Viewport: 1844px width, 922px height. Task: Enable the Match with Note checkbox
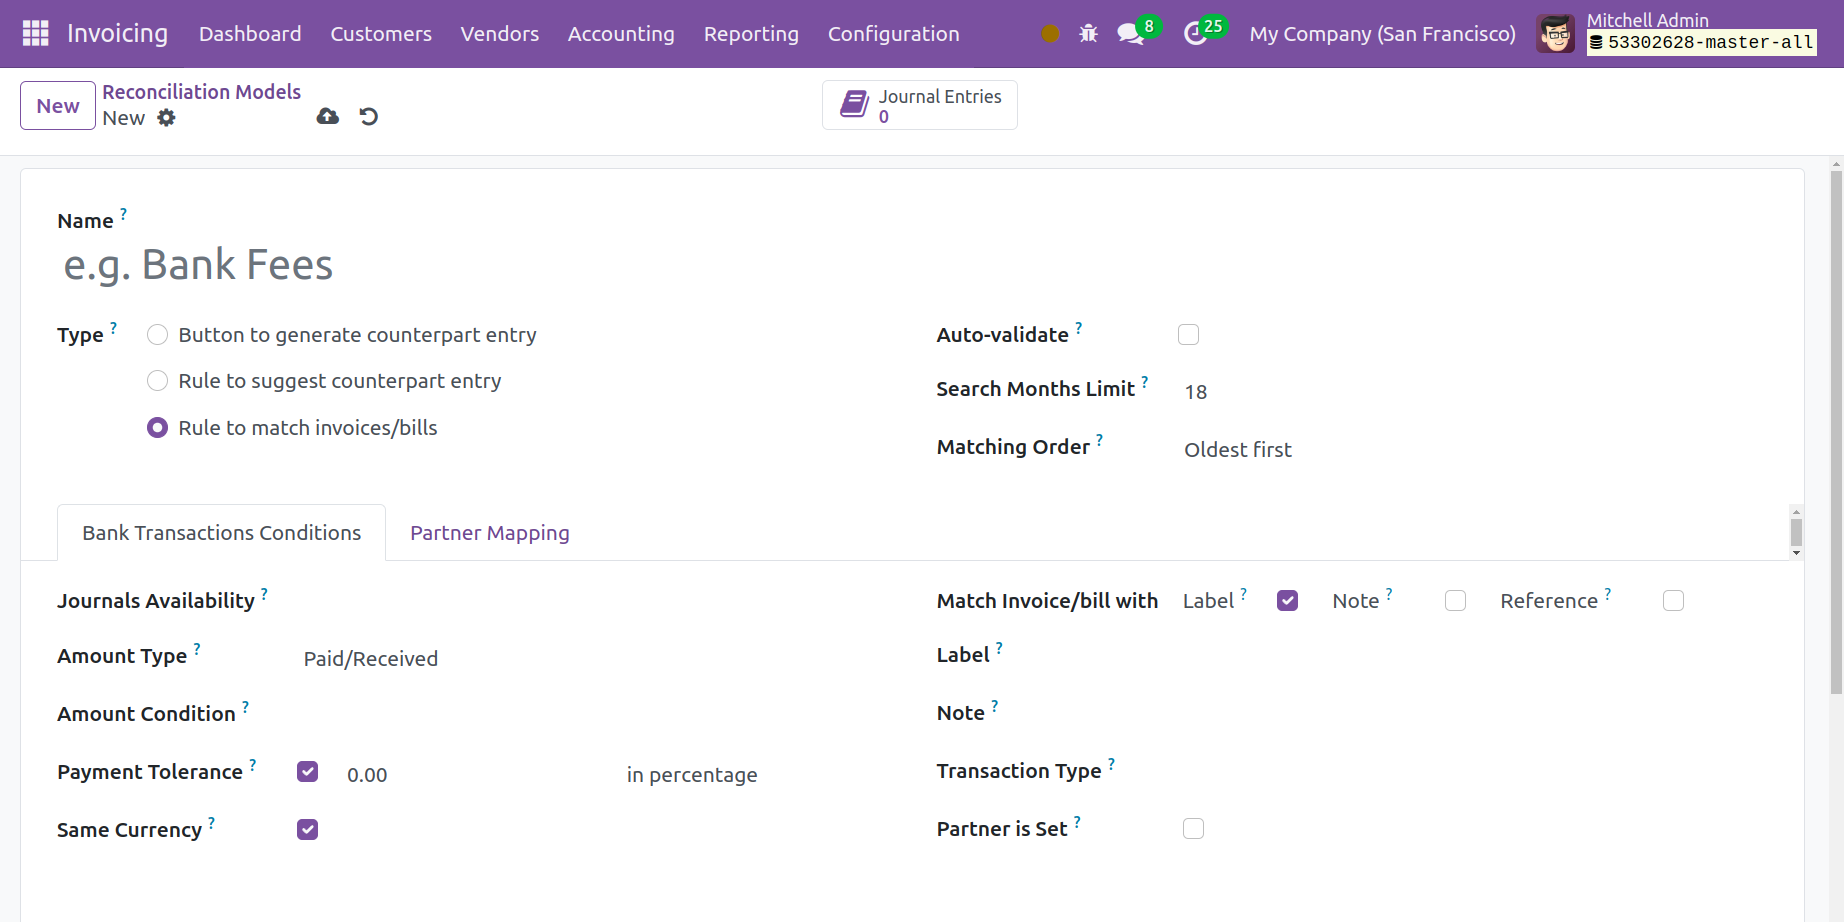click(1455, 600)
